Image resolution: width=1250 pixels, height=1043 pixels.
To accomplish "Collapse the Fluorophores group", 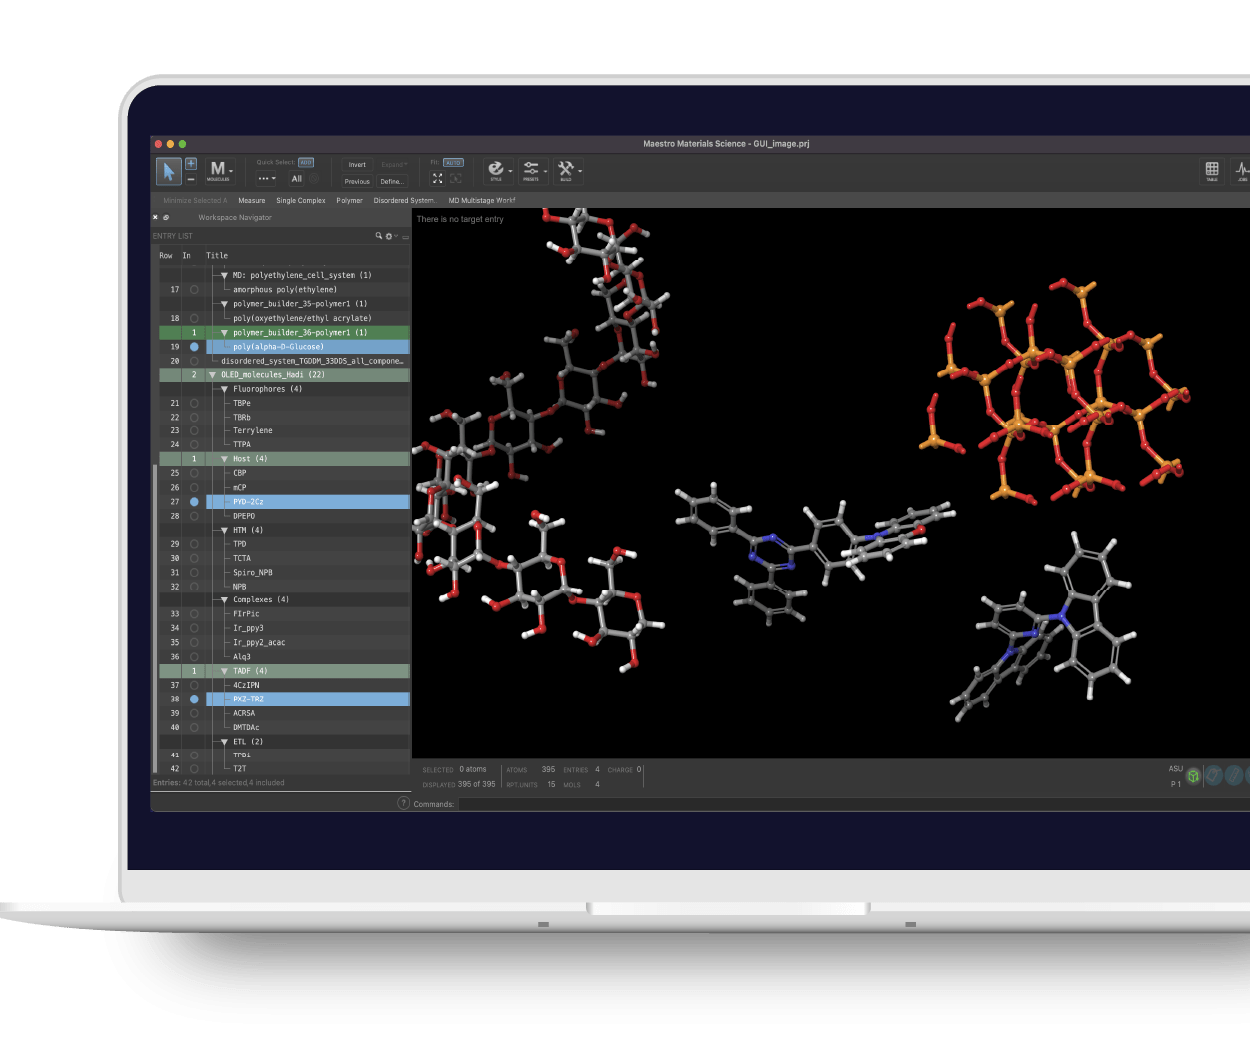I will coord(225,389).
